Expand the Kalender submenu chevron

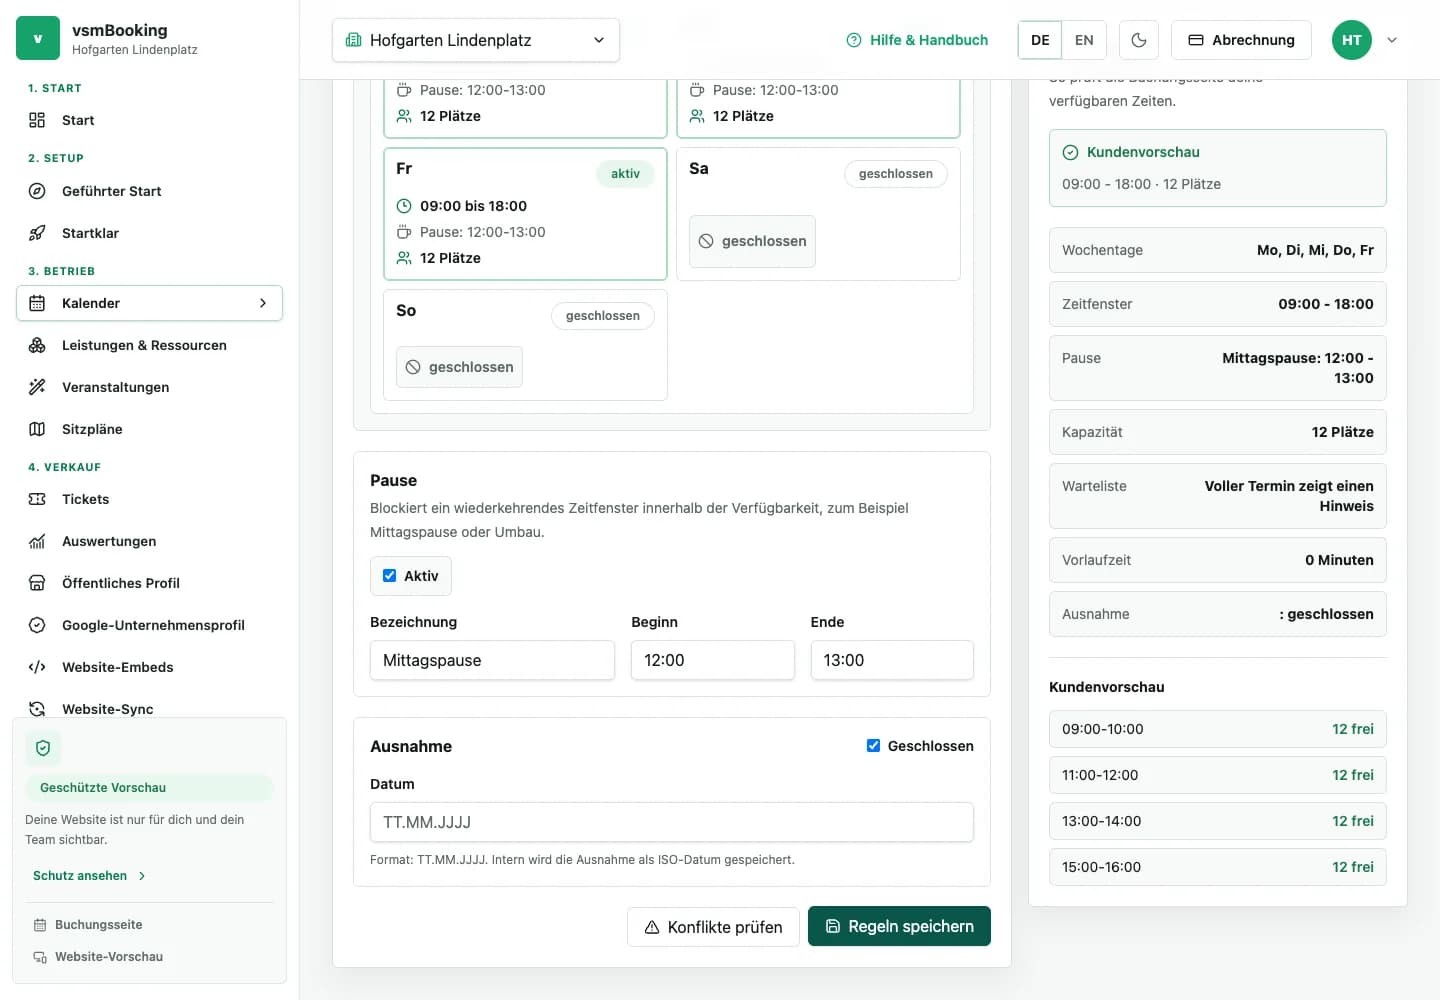coord(263,303)
